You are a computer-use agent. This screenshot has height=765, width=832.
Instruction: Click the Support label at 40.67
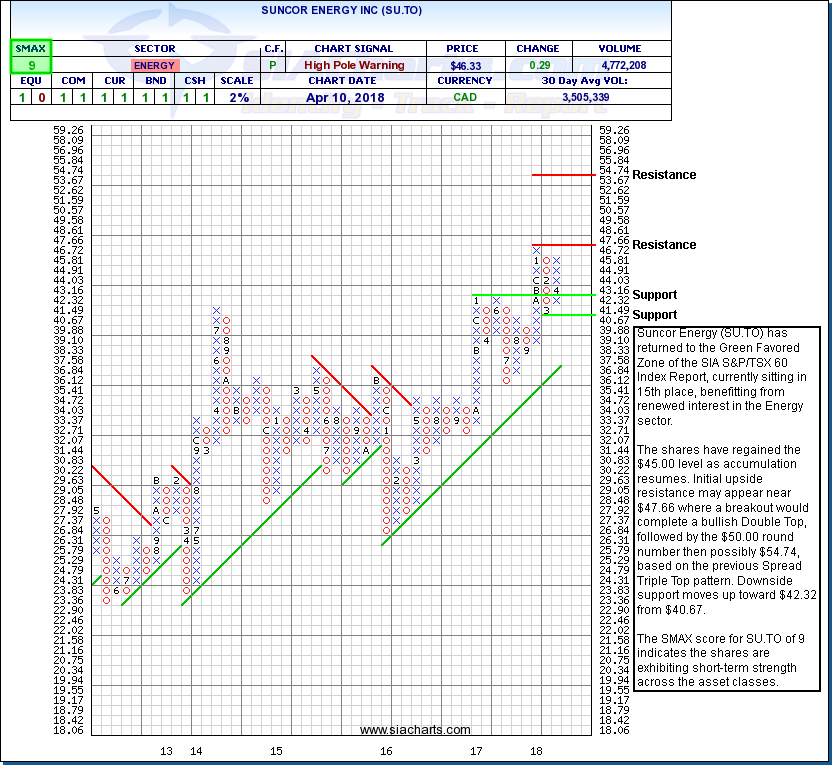coord(655,315)
